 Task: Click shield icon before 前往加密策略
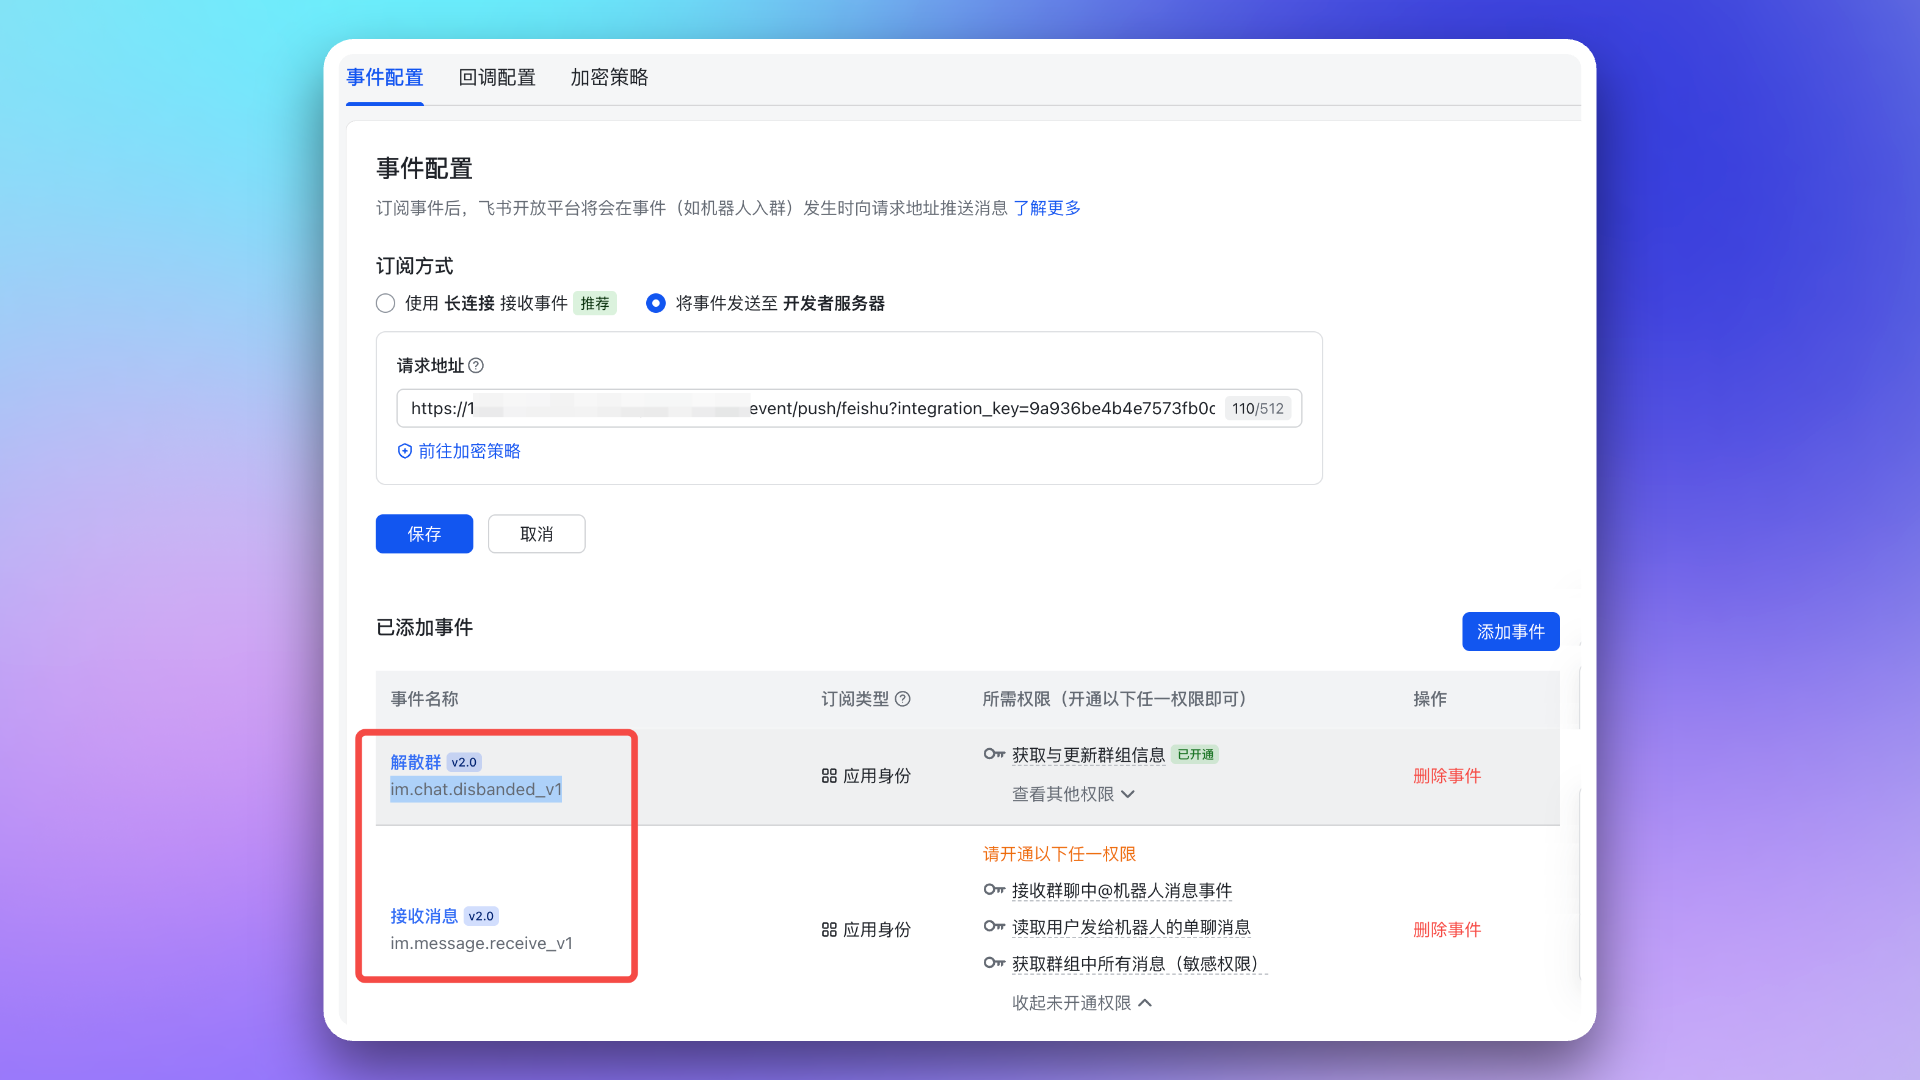tap(405, 451)
